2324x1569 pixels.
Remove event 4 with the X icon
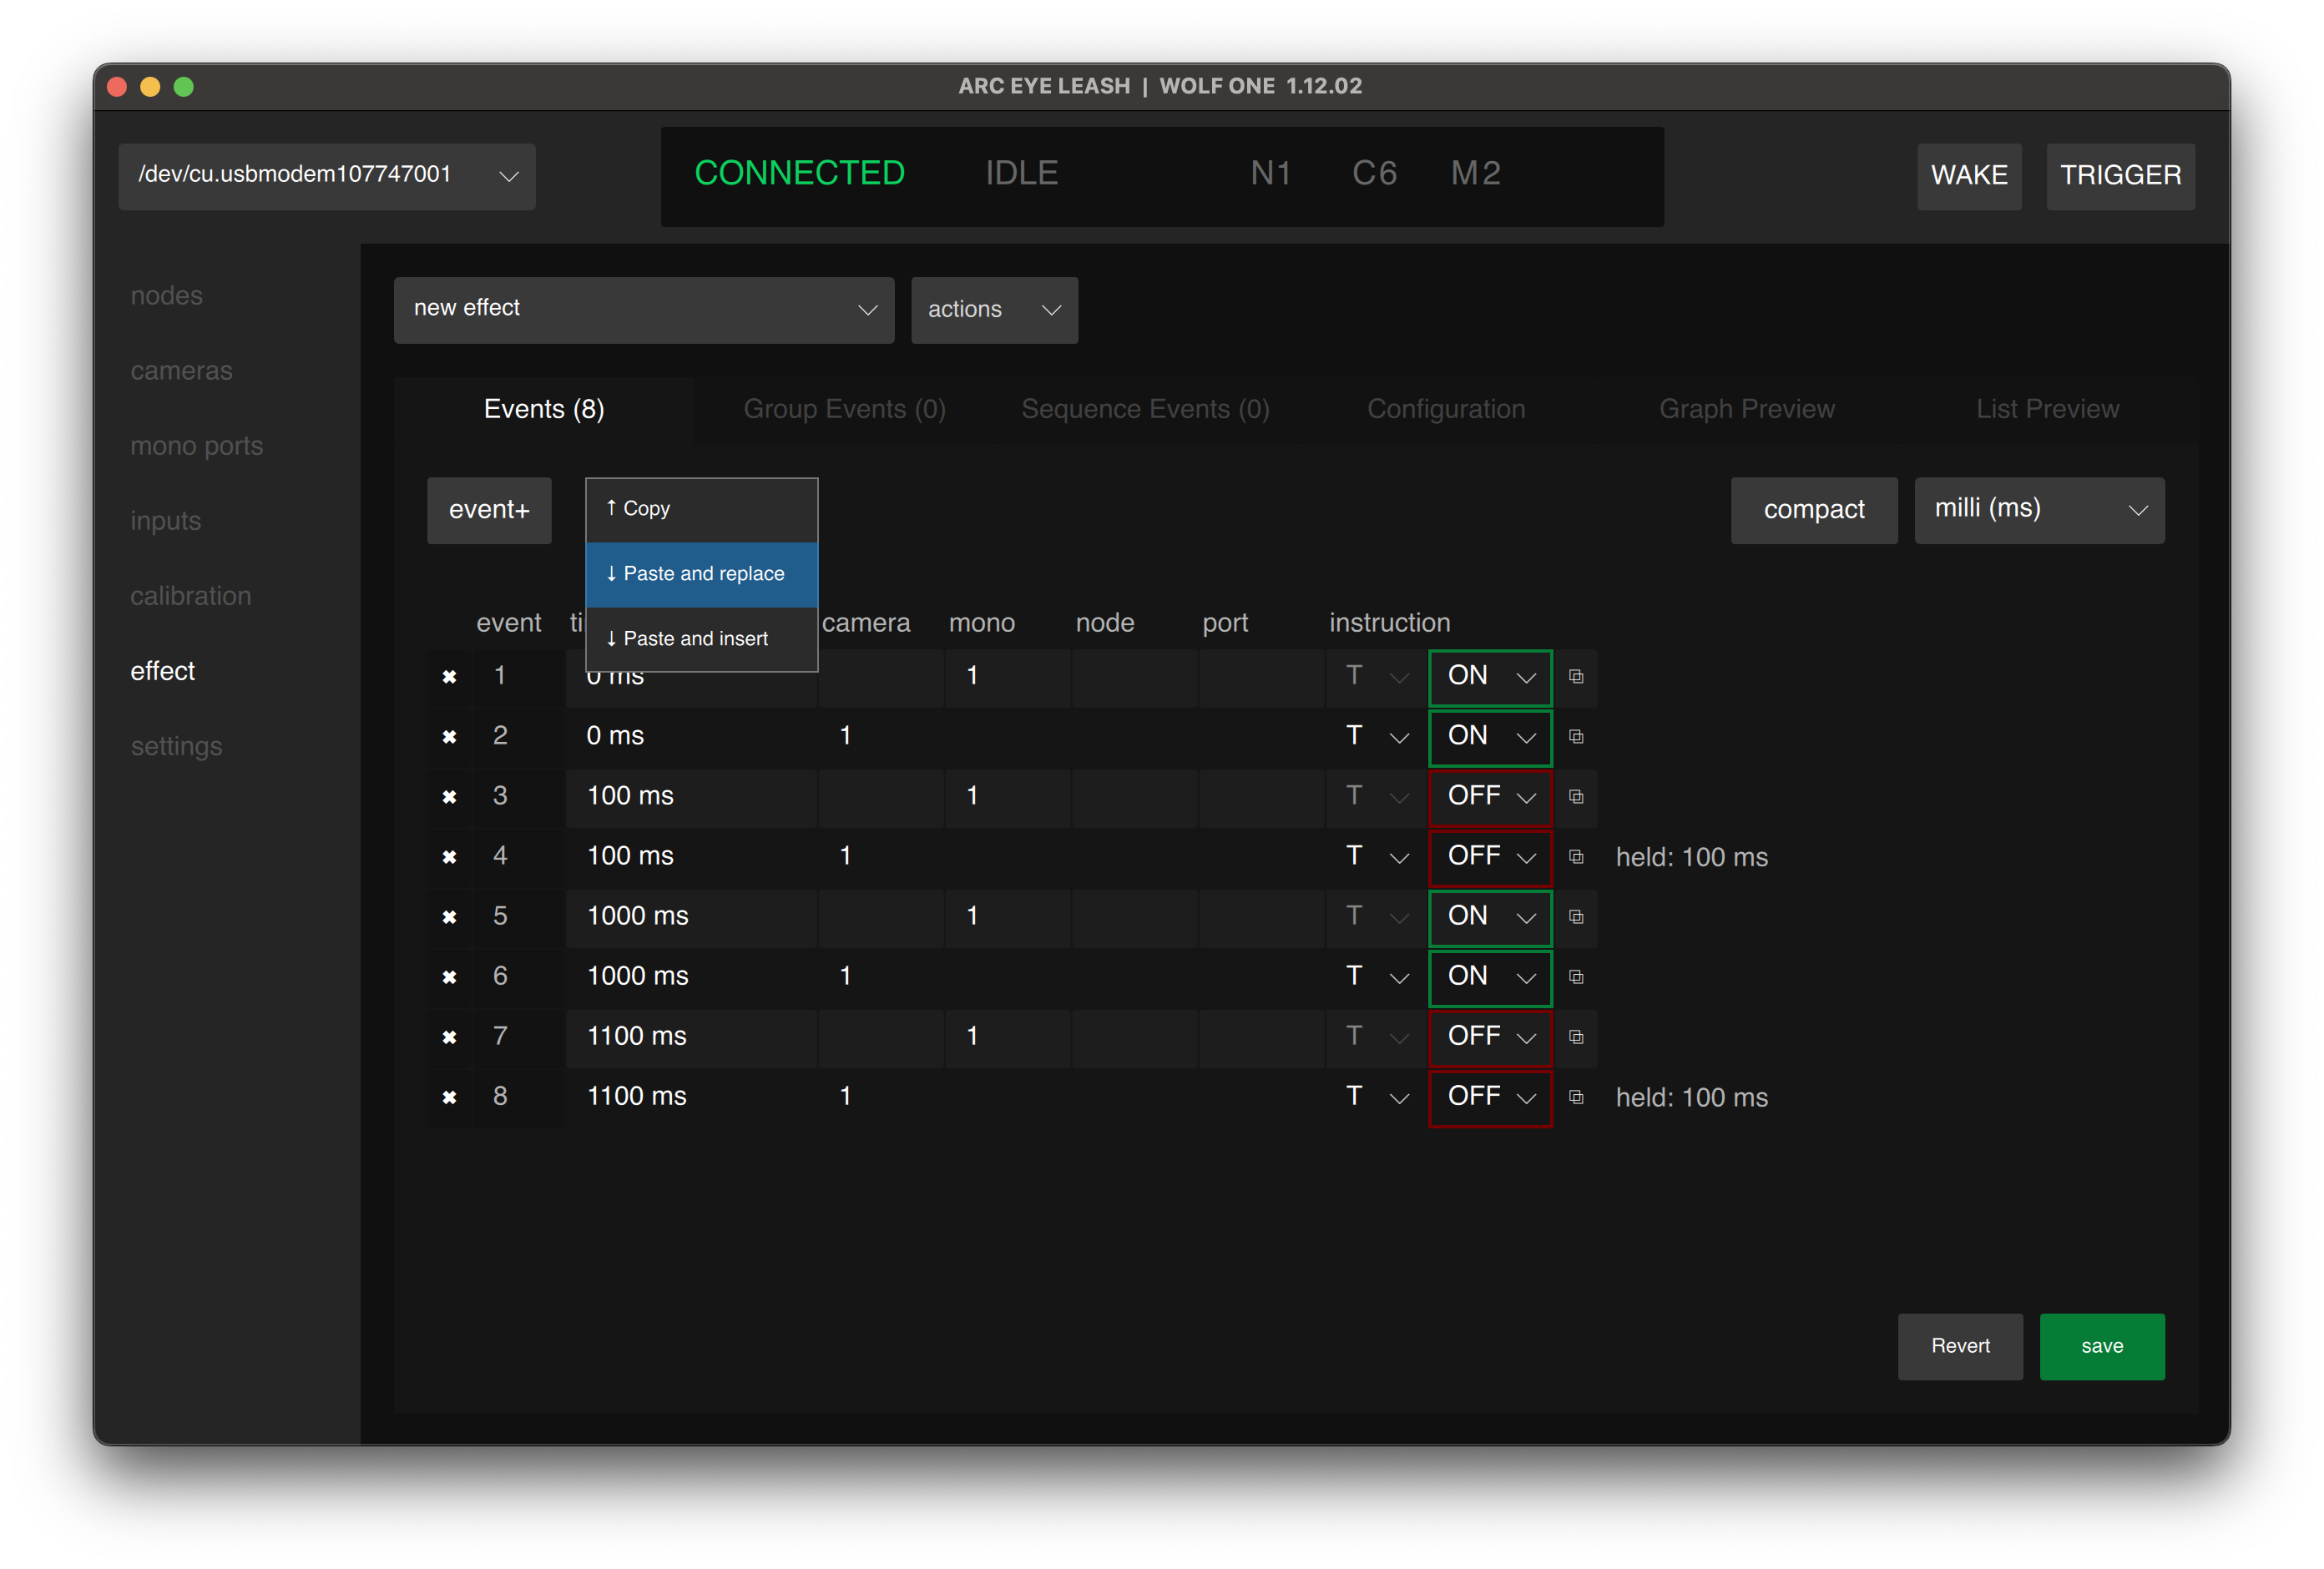tap(449, 857)
